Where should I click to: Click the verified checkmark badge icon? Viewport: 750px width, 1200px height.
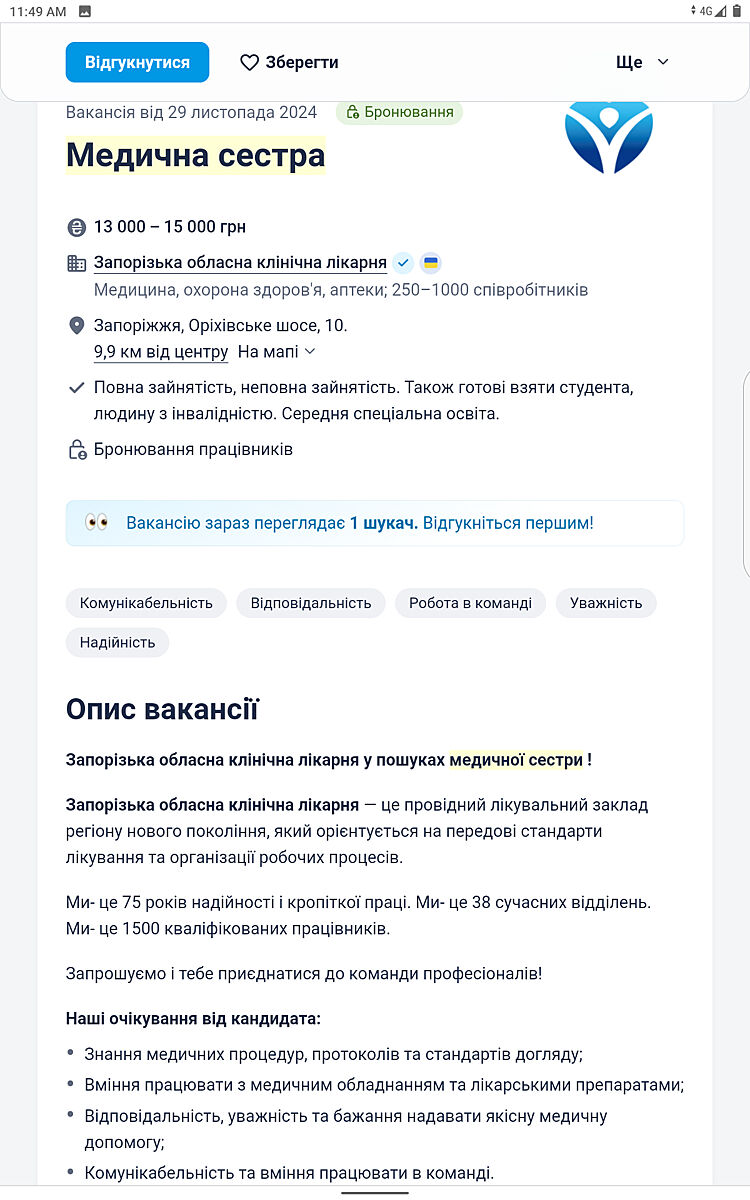[x=403, y=263]
